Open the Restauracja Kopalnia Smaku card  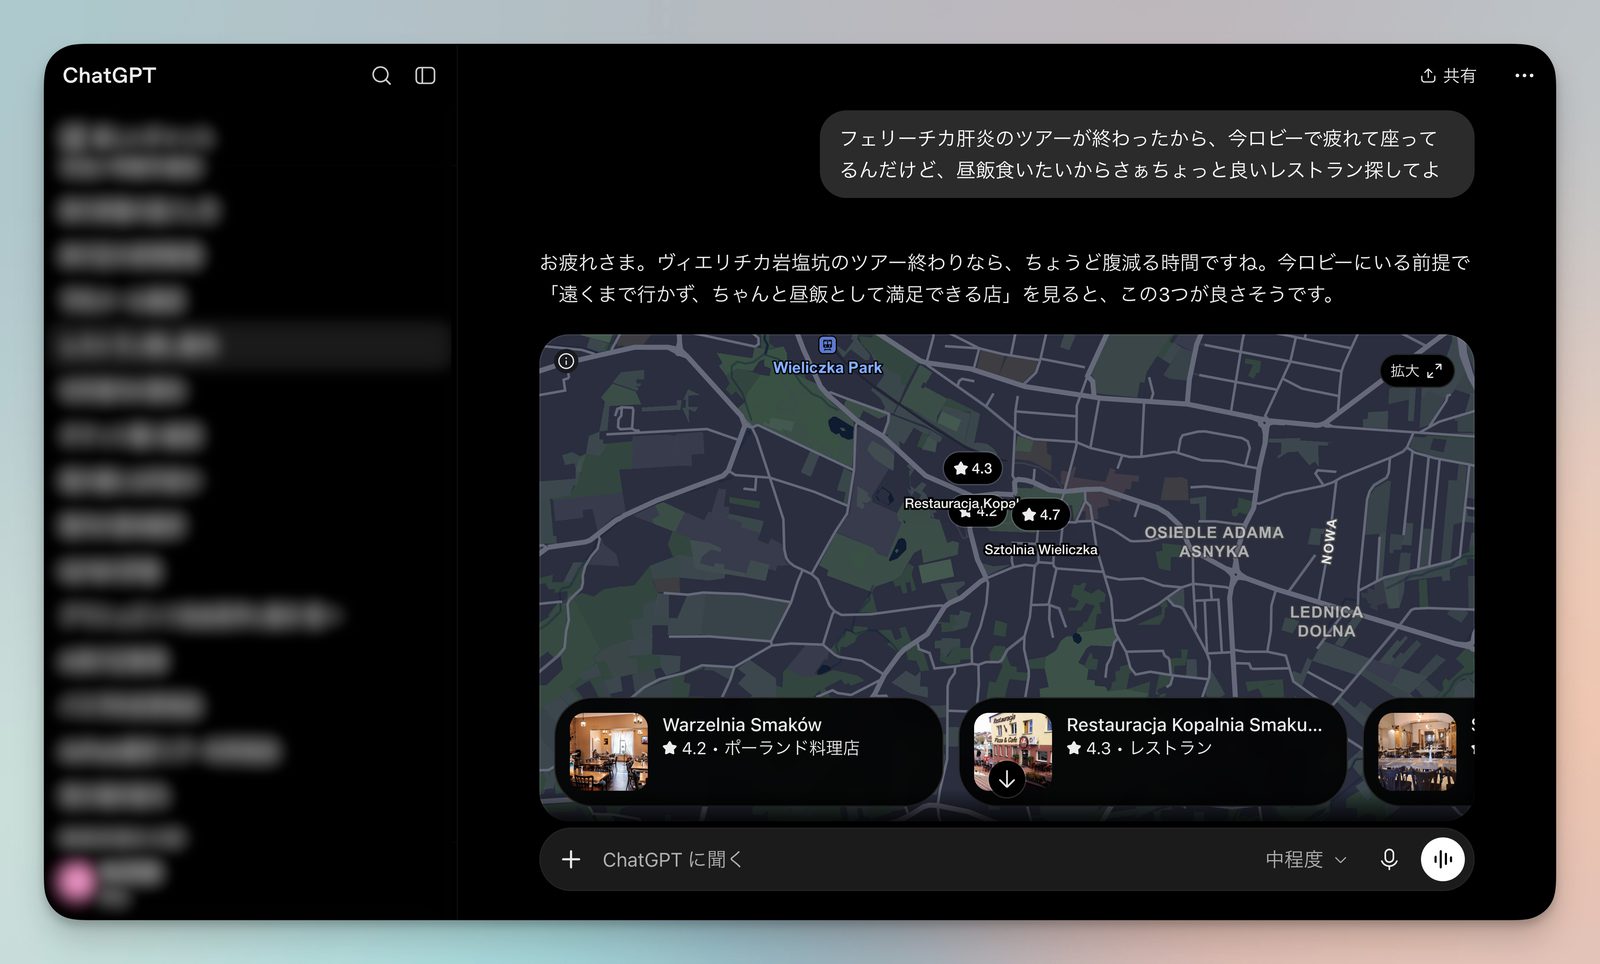coord(1152,751)
